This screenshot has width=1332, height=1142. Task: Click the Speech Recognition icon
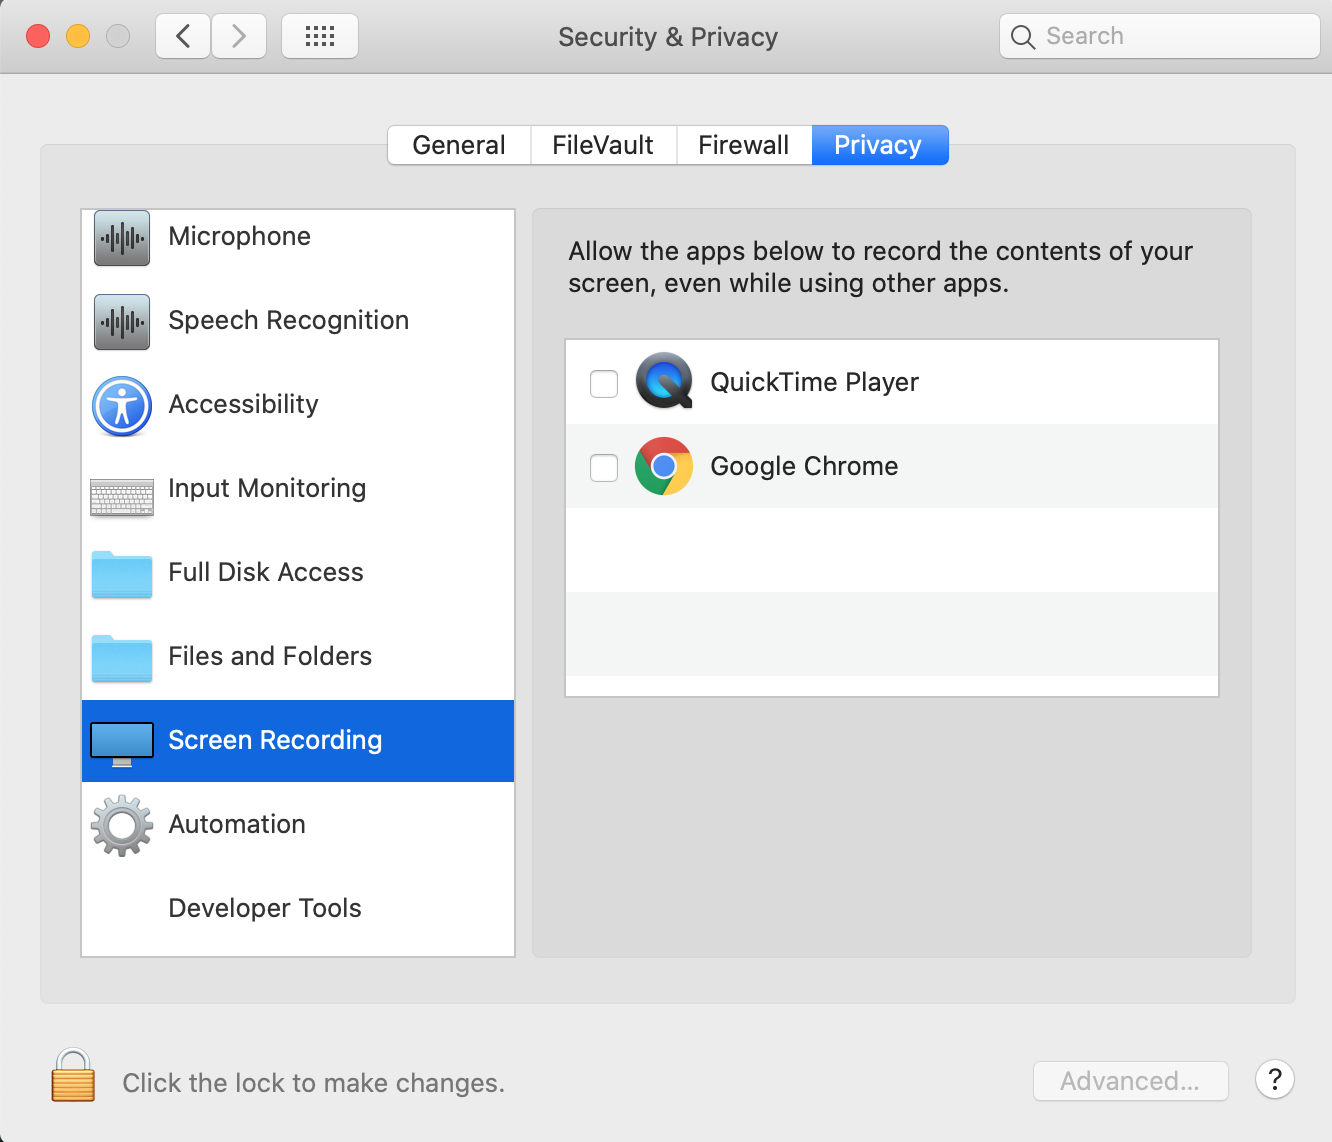(121, 322)
